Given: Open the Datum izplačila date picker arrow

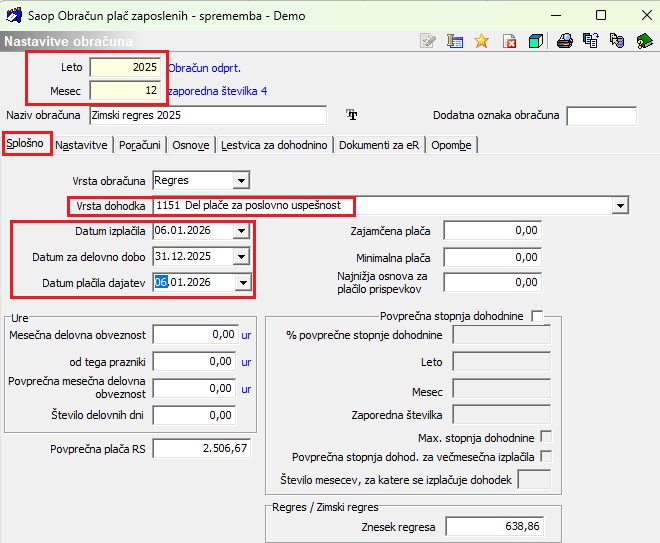Looking at the screenshot, I should [241, 231].
